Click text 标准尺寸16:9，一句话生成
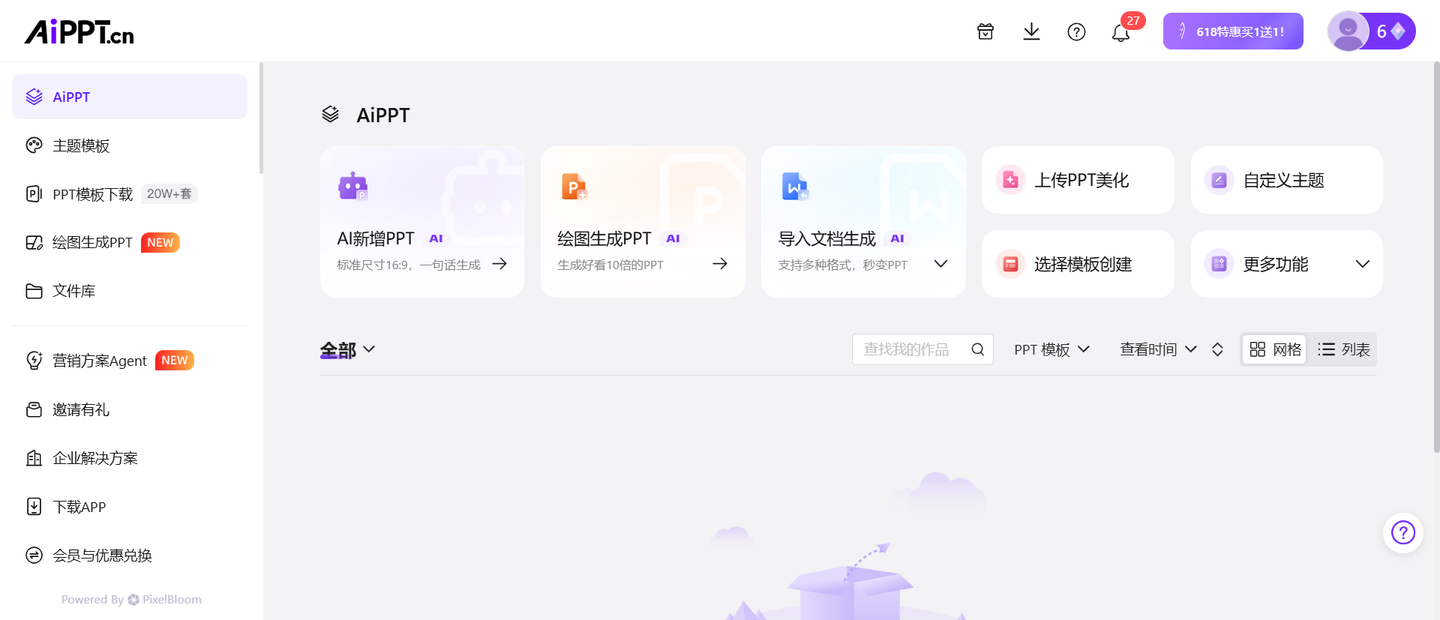The height and width of the screenshot is (620, 1440). 409,265
